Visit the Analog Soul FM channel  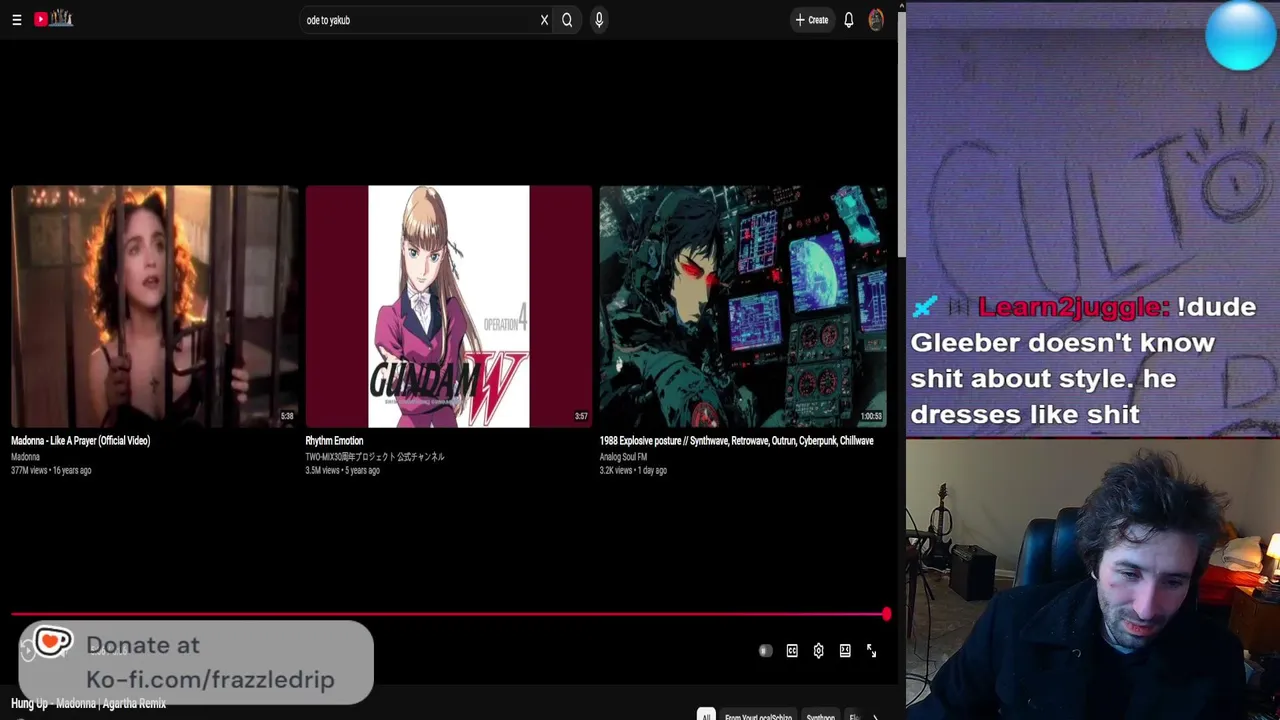(623, 457)
